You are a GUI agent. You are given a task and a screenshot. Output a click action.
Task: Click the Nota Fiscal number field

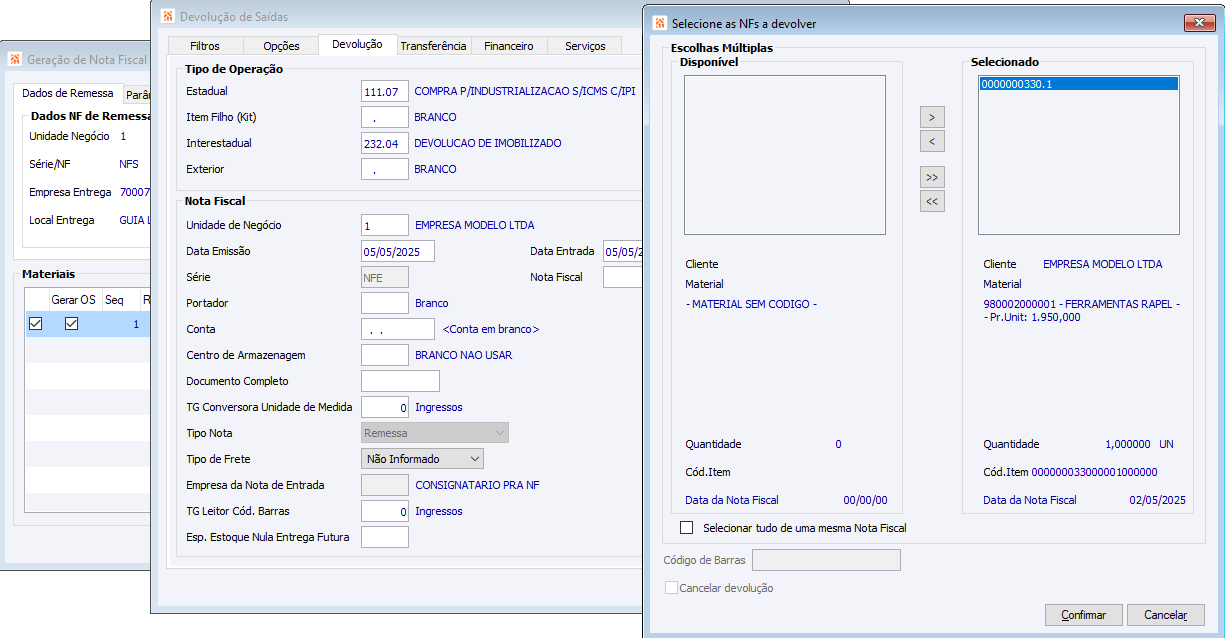click(622, 277)
